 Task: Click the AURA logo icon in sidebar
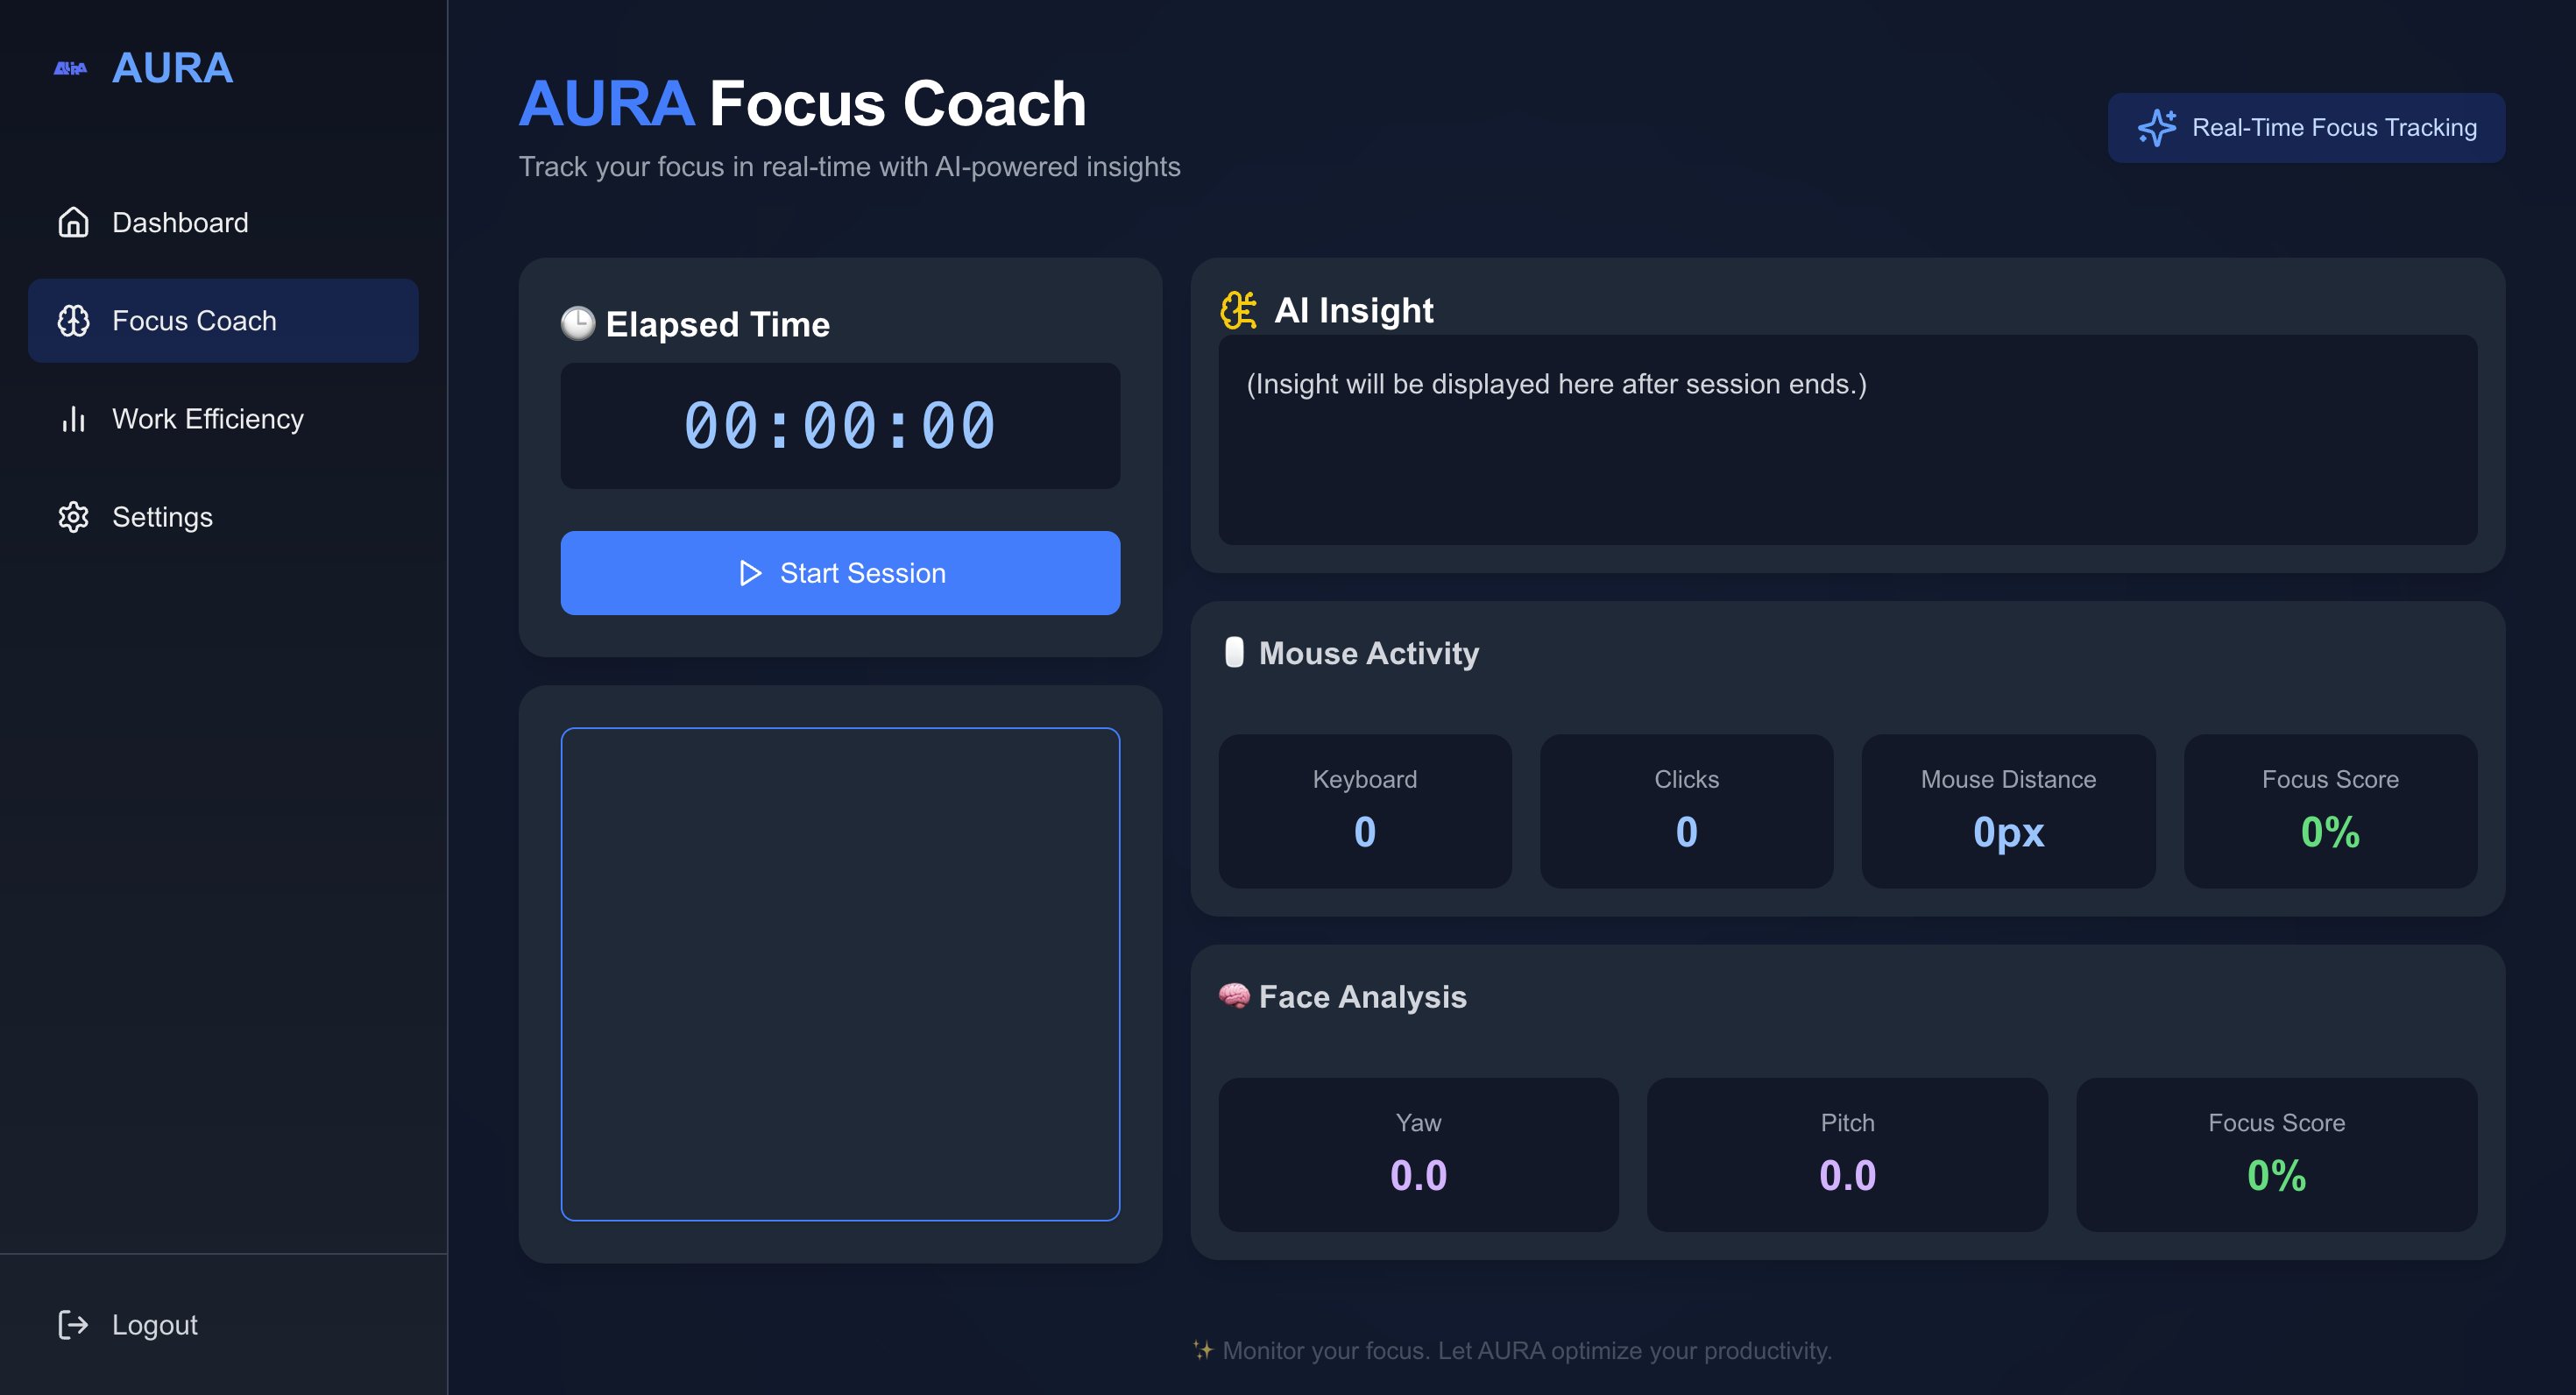[70, 68]
